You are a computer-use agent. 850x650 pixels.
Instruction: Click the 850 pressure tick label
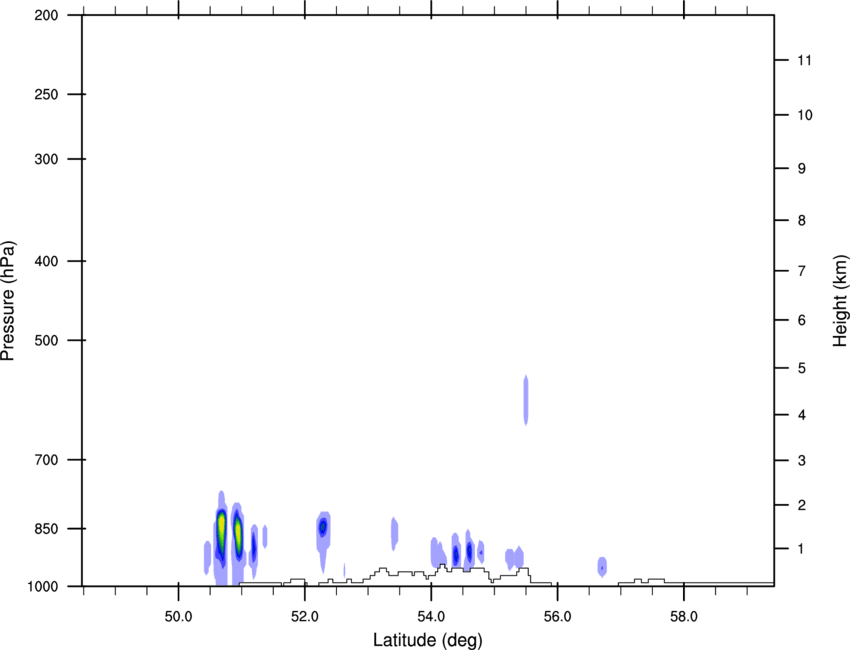46,529
